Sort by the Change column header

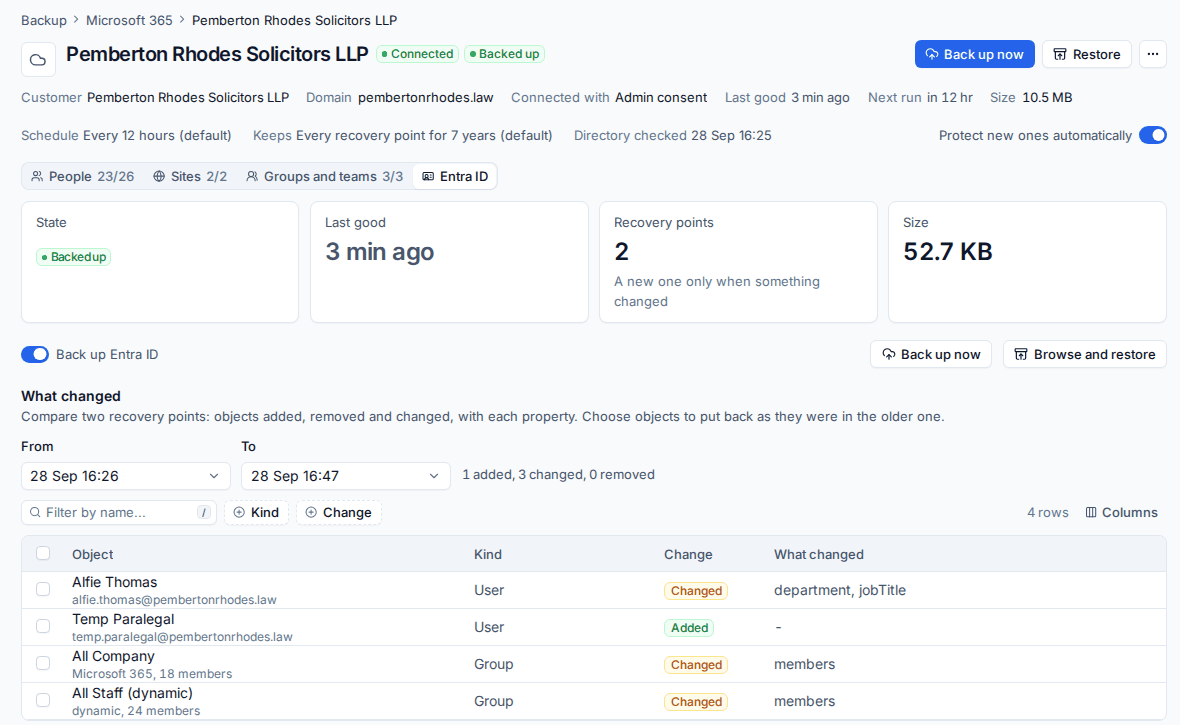688,554
